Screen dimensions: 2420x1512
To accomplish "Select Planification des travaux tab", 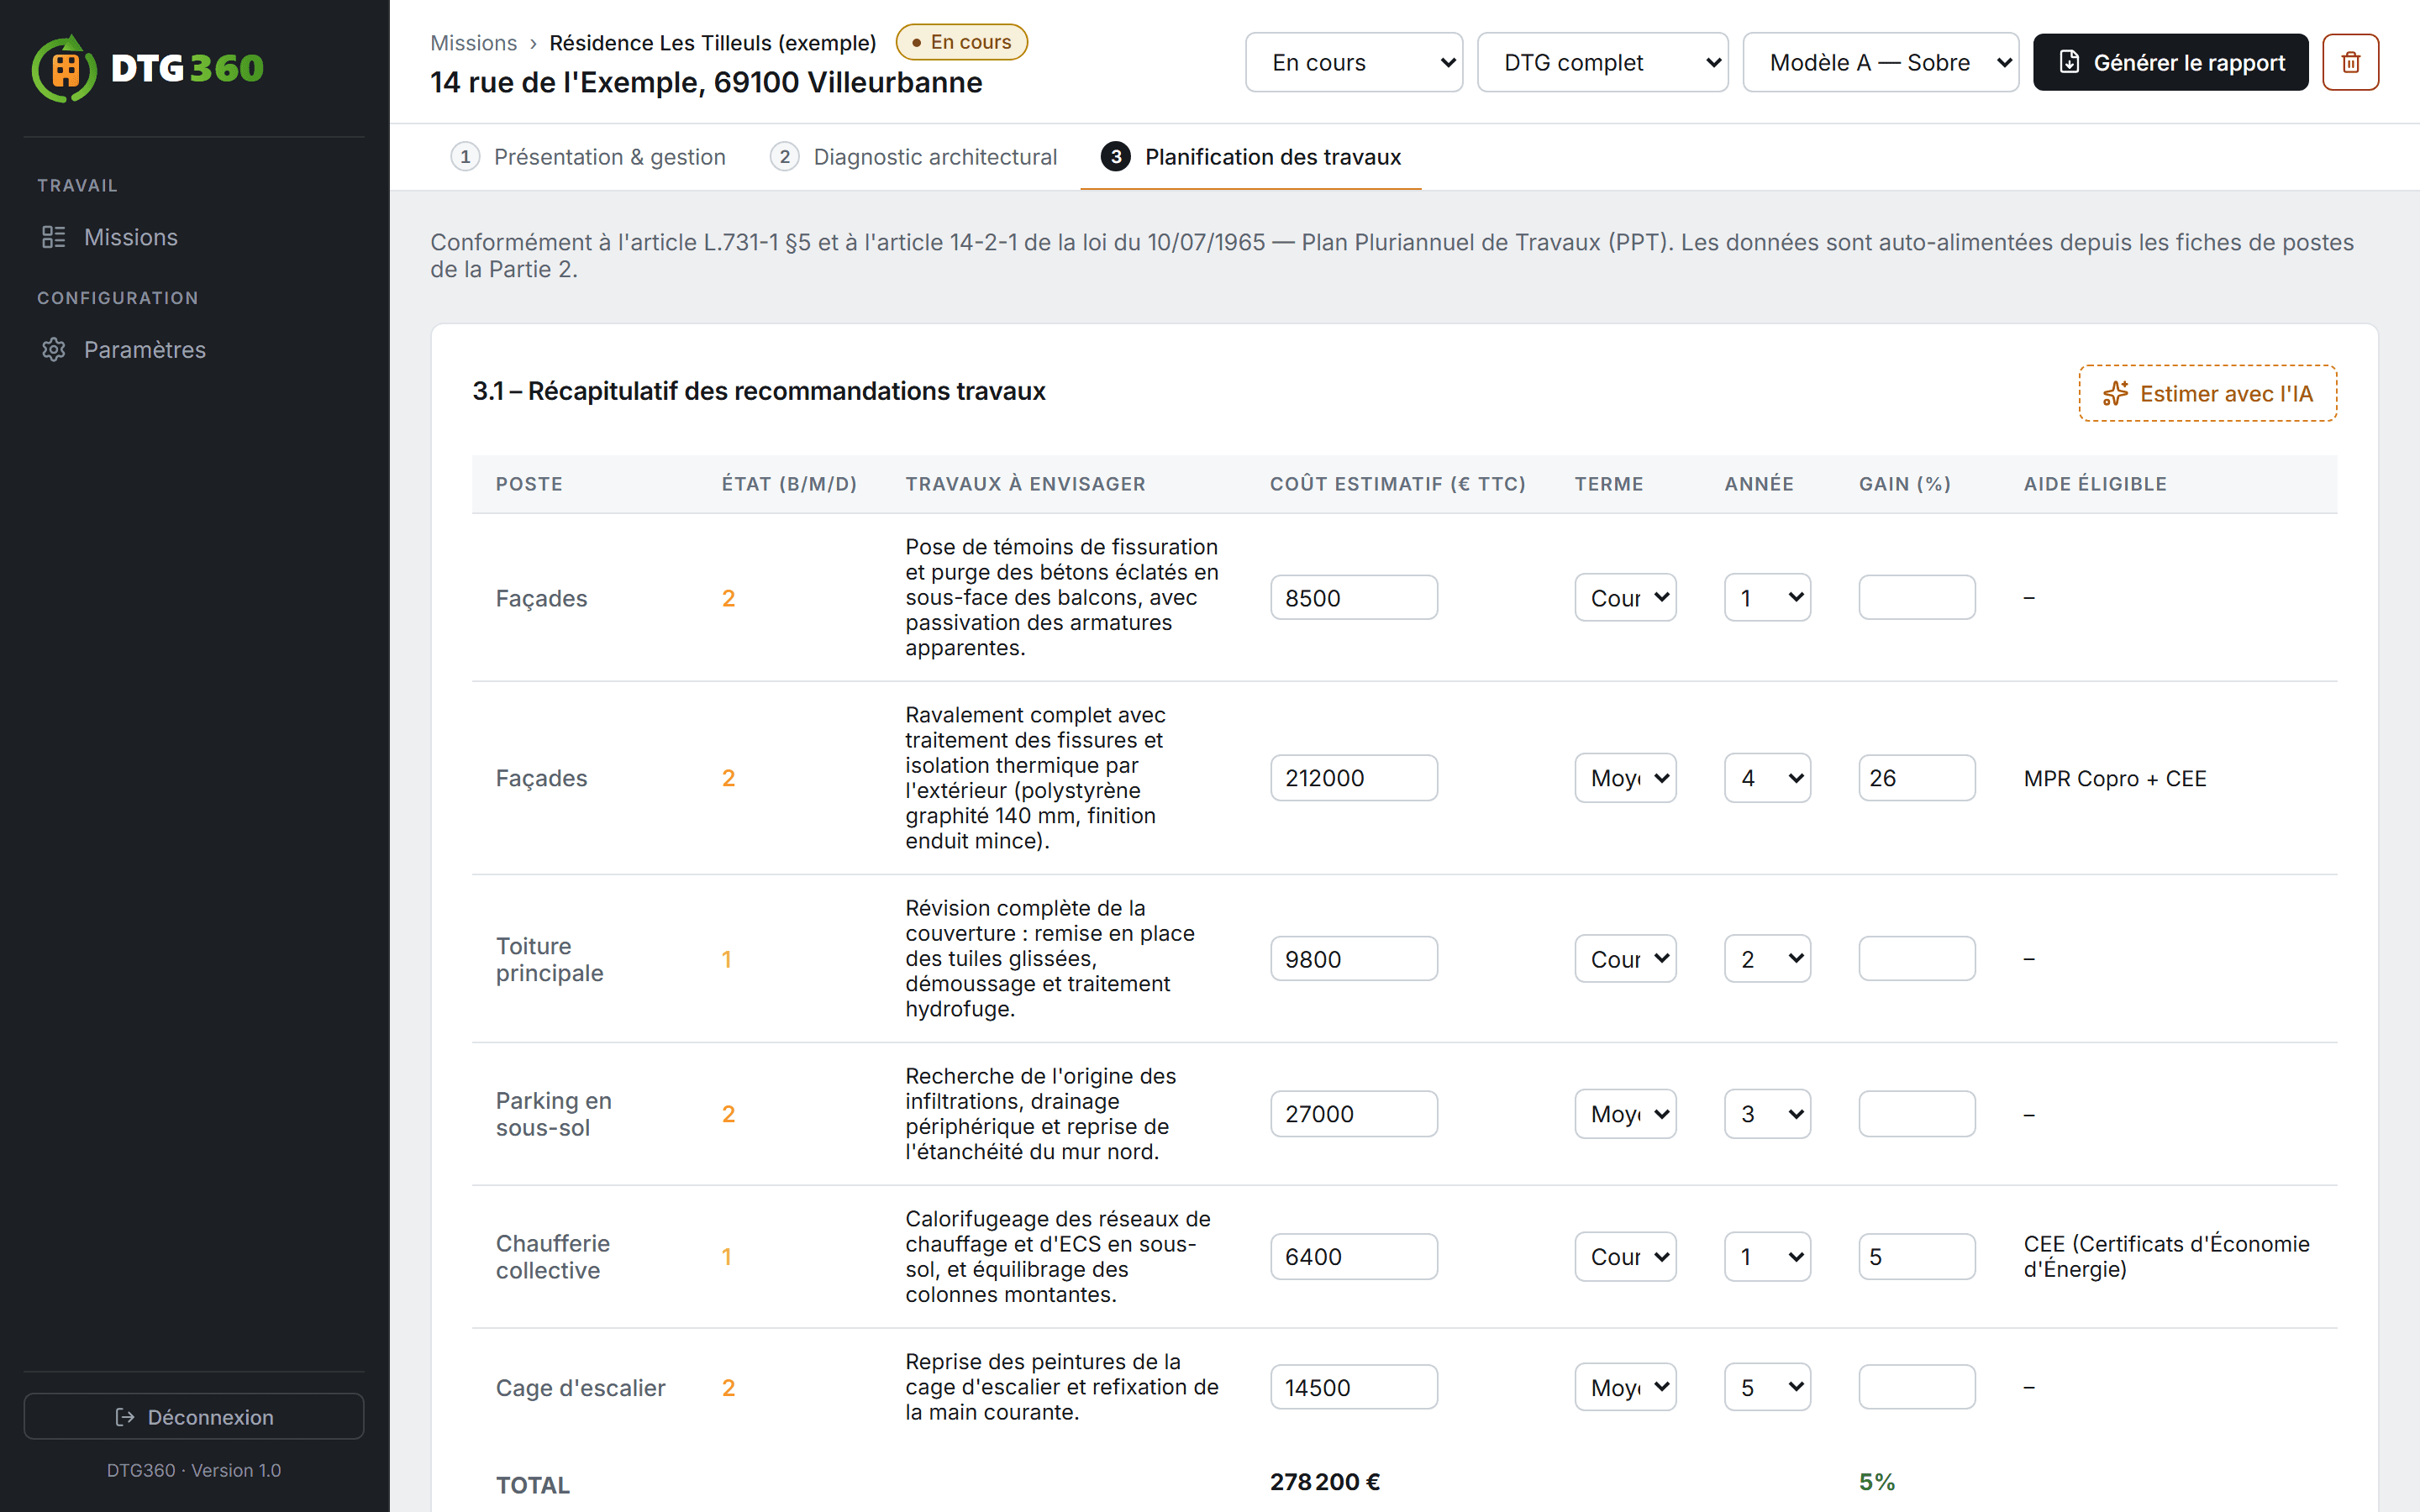I will pos(1250,157).
